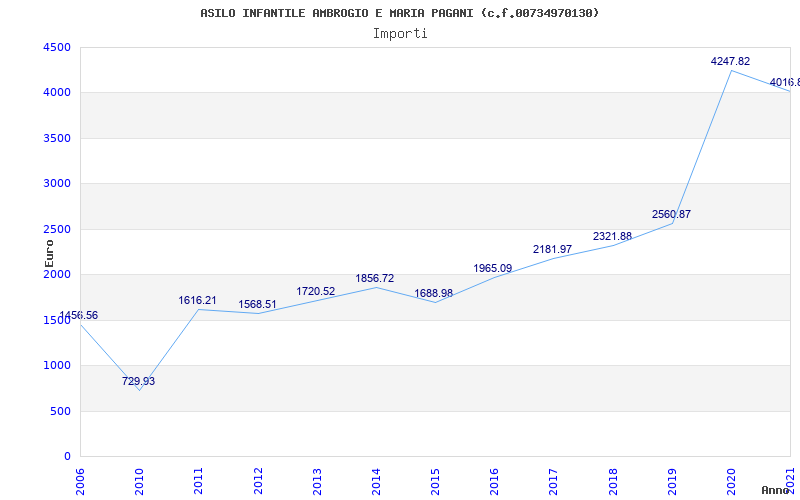Click the Anno x-axis title
This screenshot has width=800, height=500.
776,490
